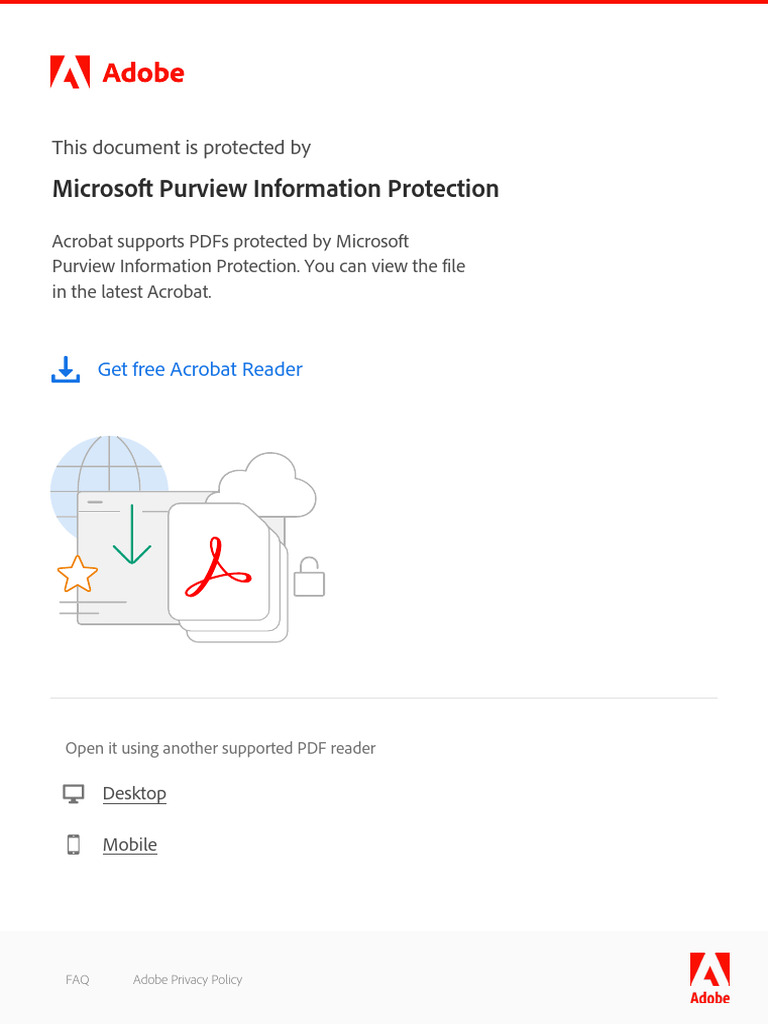The height and width of the screenshot is (1024, 768).
Task: Click the red Acrobat PDF symbol illustration
Action: click(218, 568)
